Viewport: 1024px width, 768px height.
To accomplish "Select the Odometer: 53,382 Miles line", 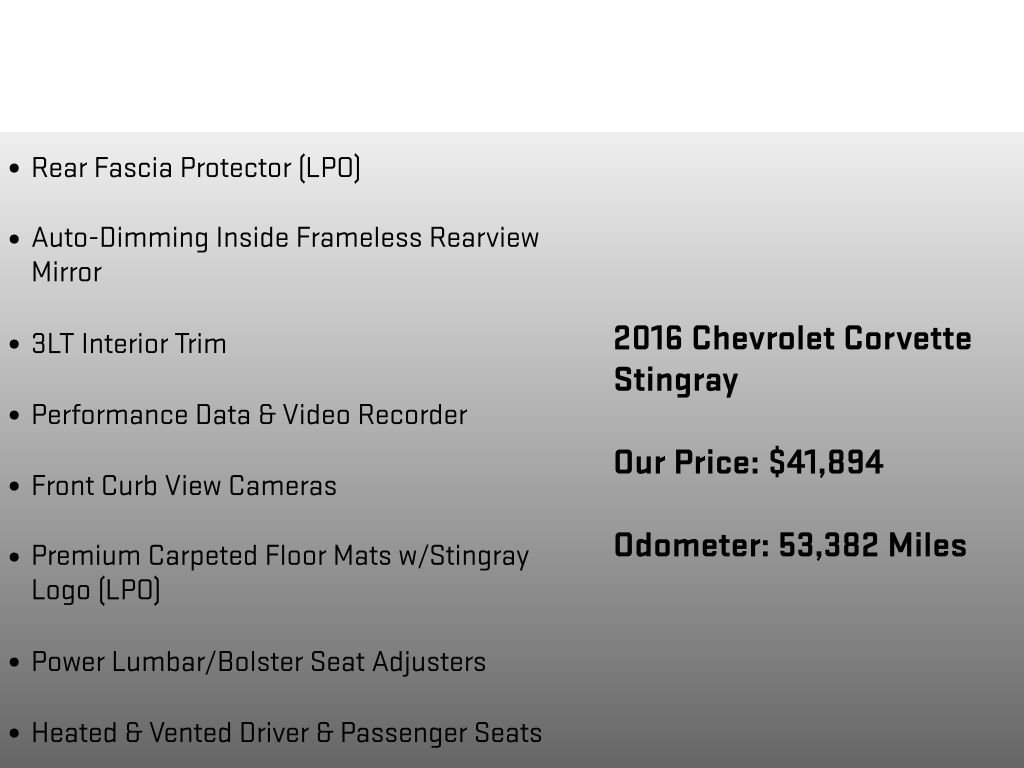I will click(x=790, y=546).
